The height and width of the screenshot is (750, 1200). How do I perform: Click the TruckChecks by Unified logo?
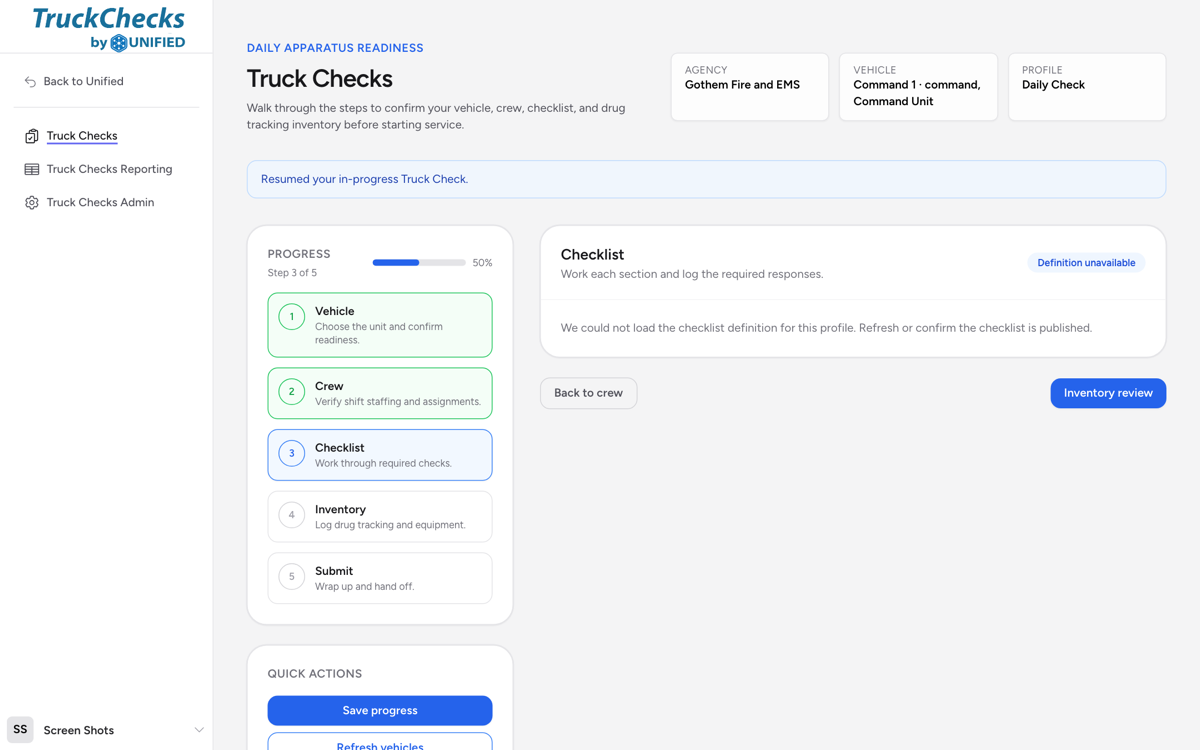108,28
